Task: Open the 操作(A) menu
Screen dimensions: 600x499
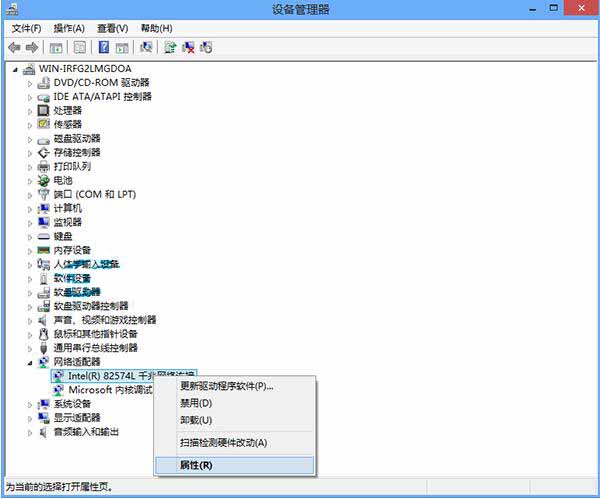Action: click(x=69, y=28)
